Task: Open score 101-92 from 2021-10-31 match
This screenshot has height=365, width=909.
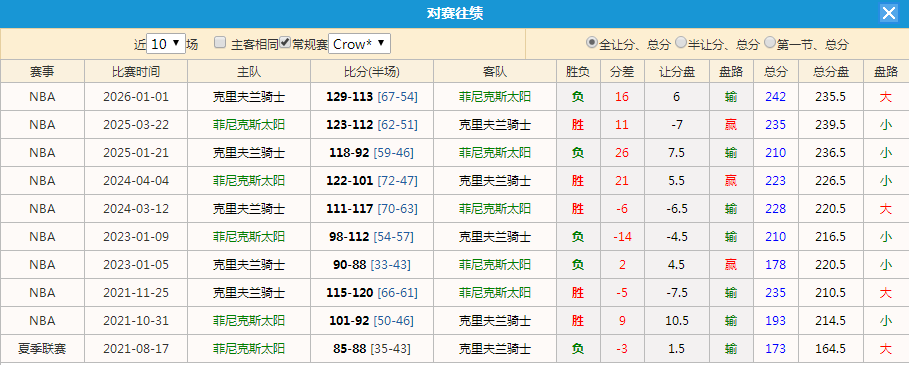Action: (x=350, y=320)
